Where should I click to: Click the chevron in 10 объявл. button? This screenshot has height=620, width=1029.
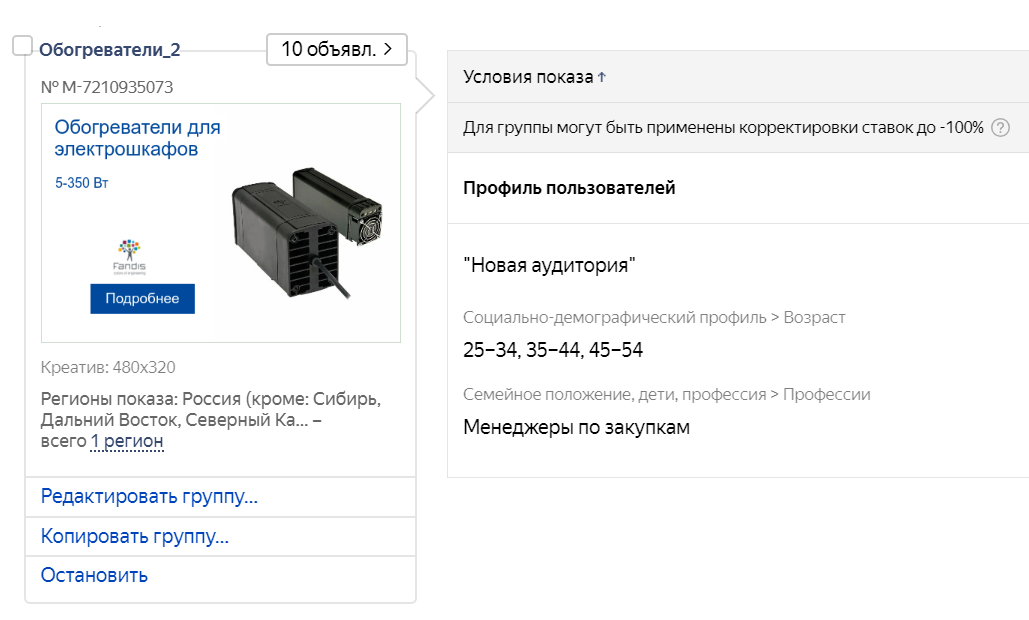click(x=388, y=49)
